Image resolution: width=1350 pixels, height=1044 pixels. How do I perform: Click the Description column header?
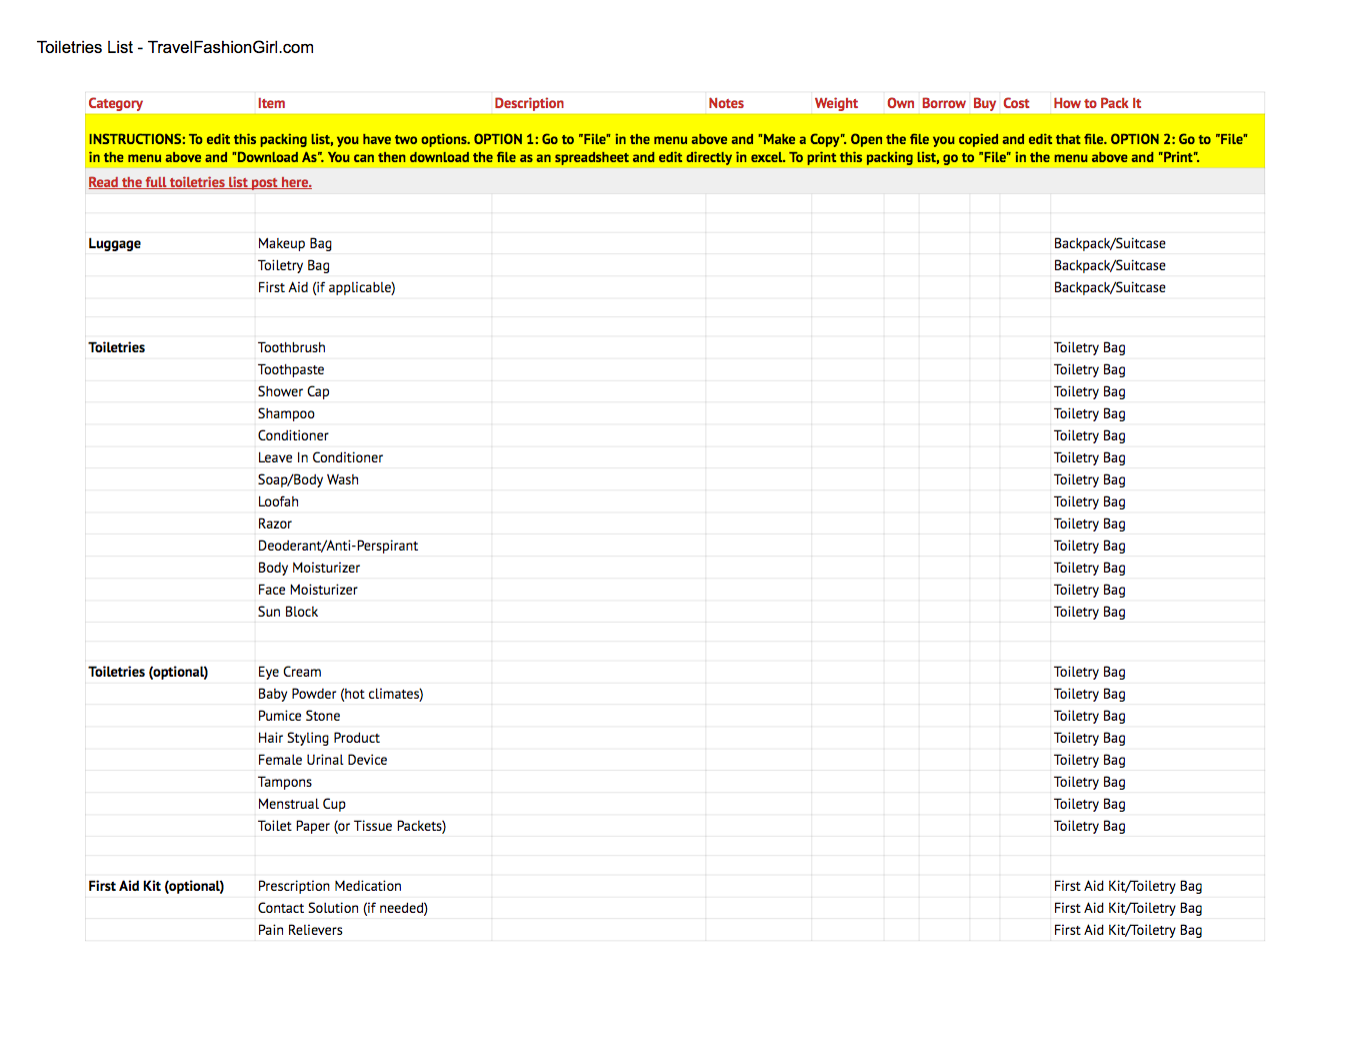coord(529,103)
